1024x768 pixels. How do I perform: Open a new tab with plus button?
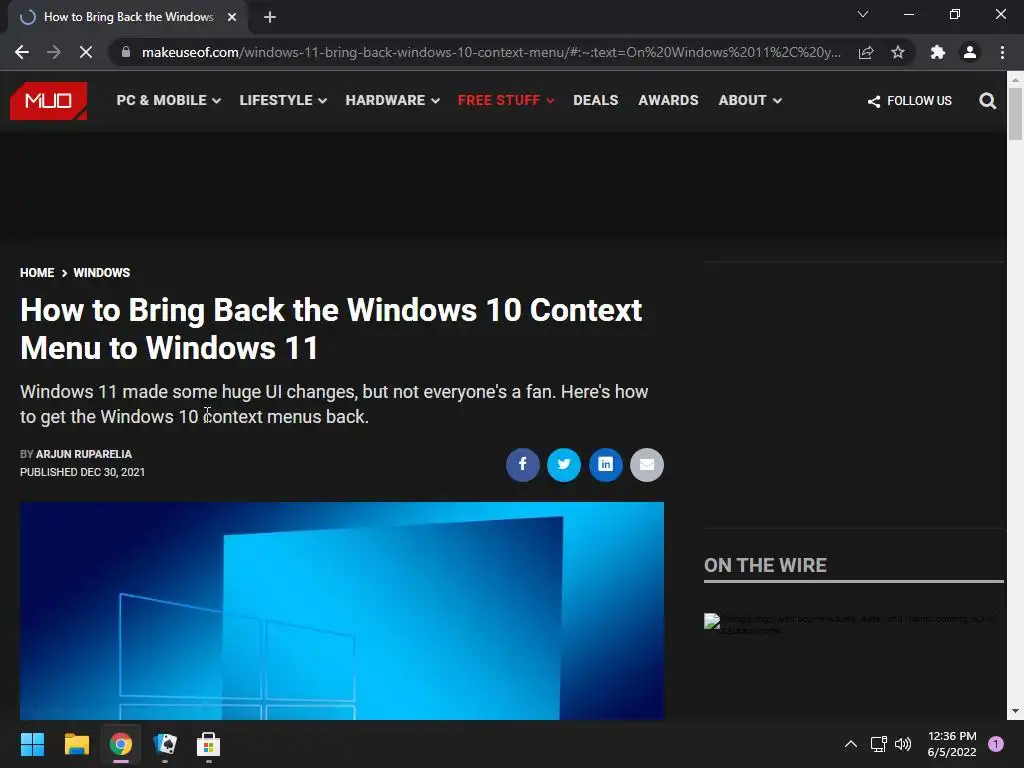(x=270, y=17)
